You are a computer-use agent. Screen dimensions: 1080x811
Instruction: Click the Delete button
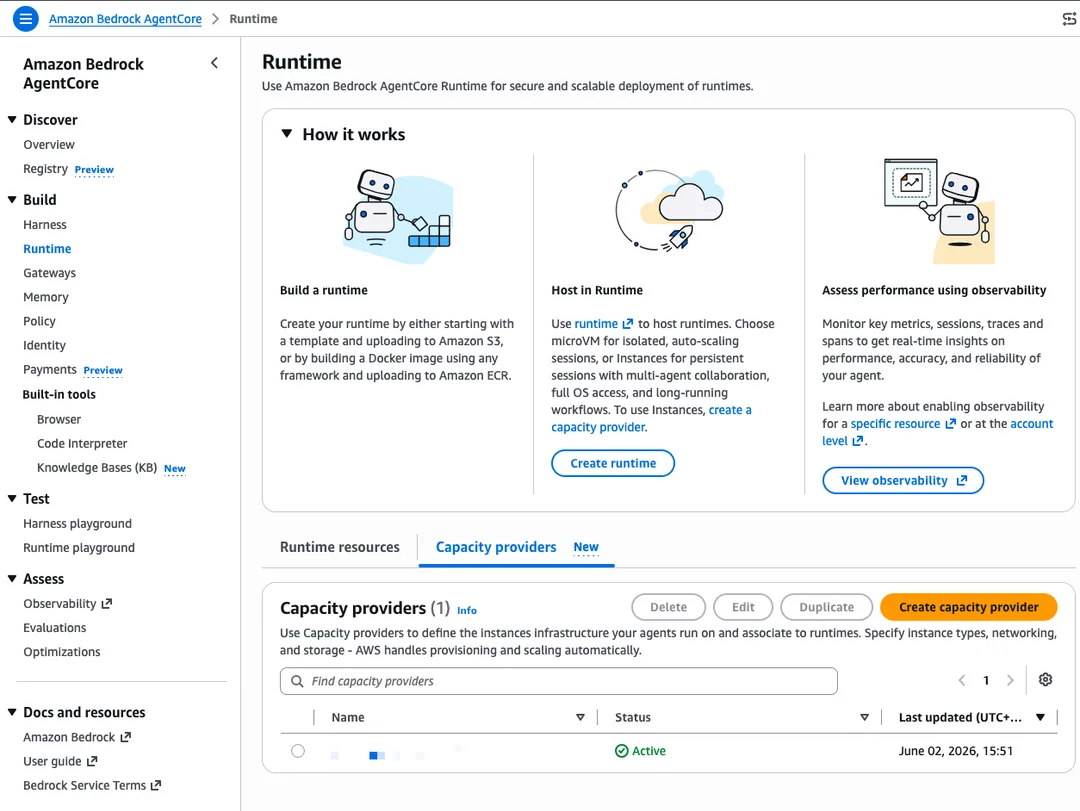point(668,607)
